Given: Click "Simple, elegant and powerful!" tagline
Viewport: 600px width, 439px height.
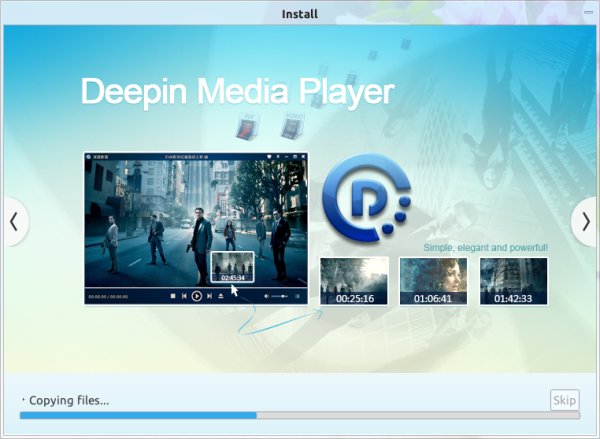Looking at the screenshot, I should 486,248.
